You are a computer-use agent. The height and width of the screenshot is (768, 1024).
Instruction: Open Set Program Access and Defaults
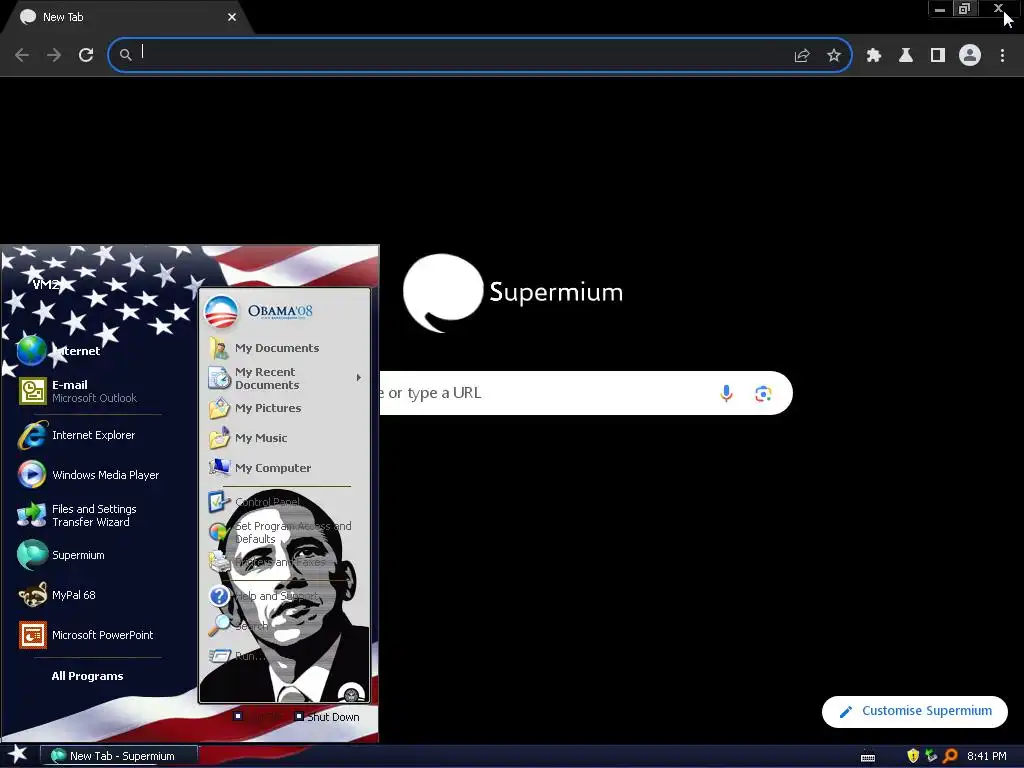281,532
